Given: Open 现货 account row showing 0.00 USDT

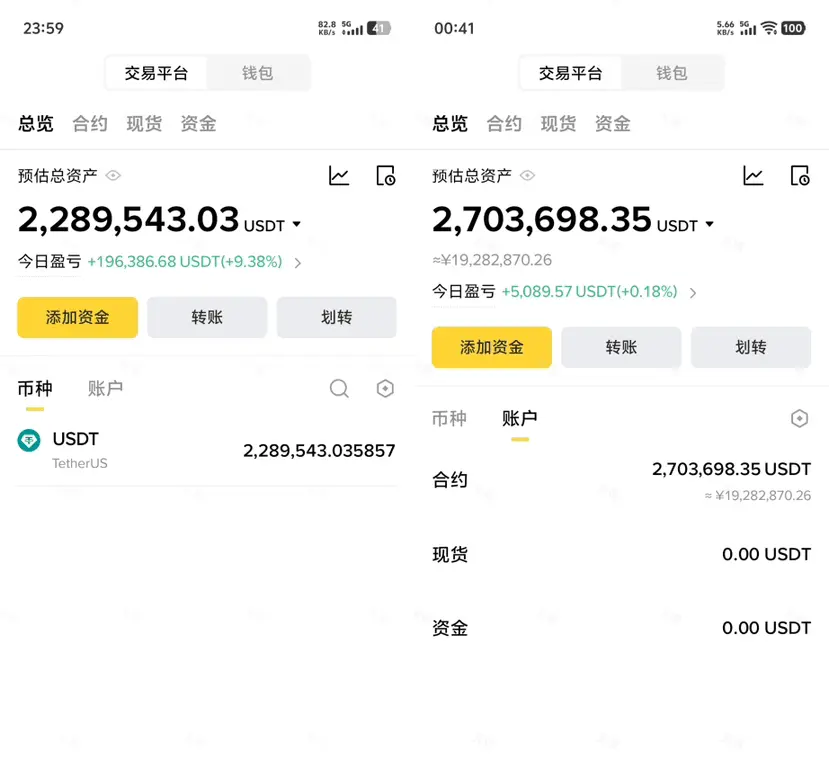Looking at the screenshot, I should pos(621,555).
